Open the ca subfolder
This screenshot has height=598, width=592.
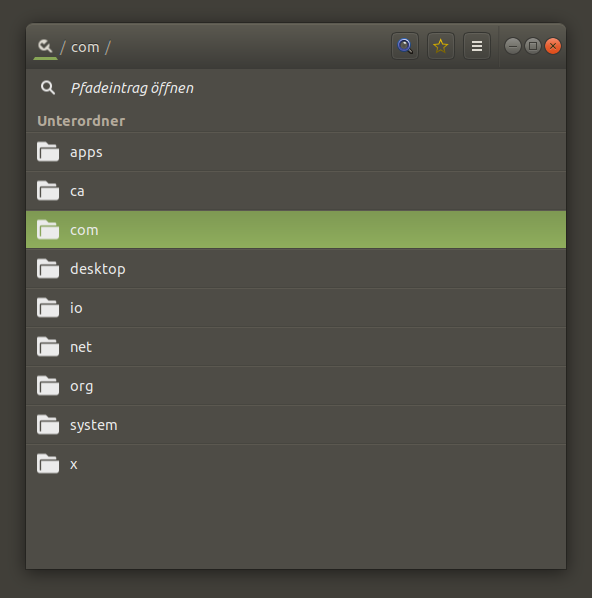[296, 191]
